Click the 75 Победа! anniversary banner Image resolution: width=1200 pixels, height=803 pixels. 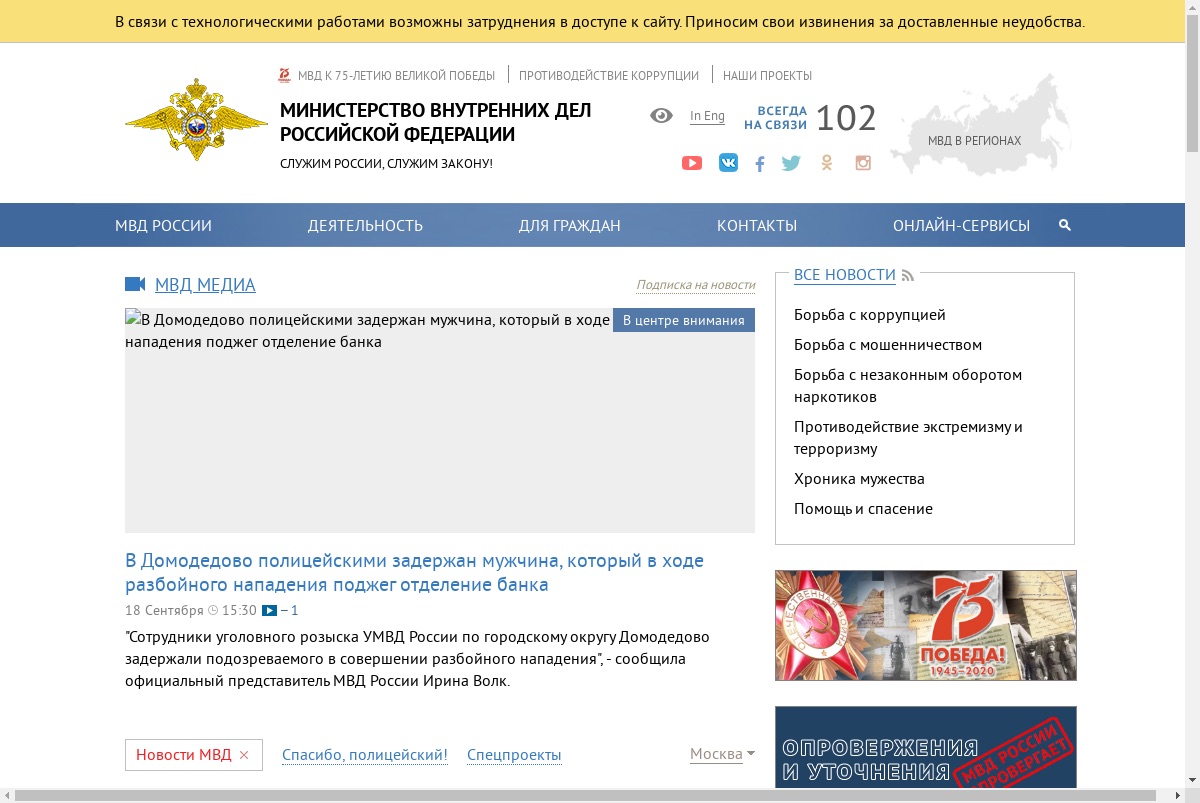pos(926,625)
